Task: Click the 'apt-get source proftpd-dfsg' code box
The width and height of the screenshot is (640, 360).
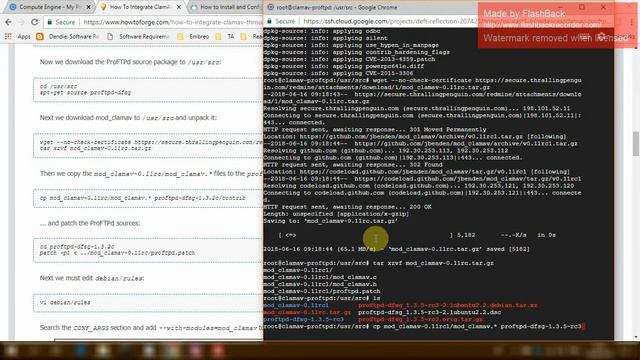Action: (x=148, y=89)
